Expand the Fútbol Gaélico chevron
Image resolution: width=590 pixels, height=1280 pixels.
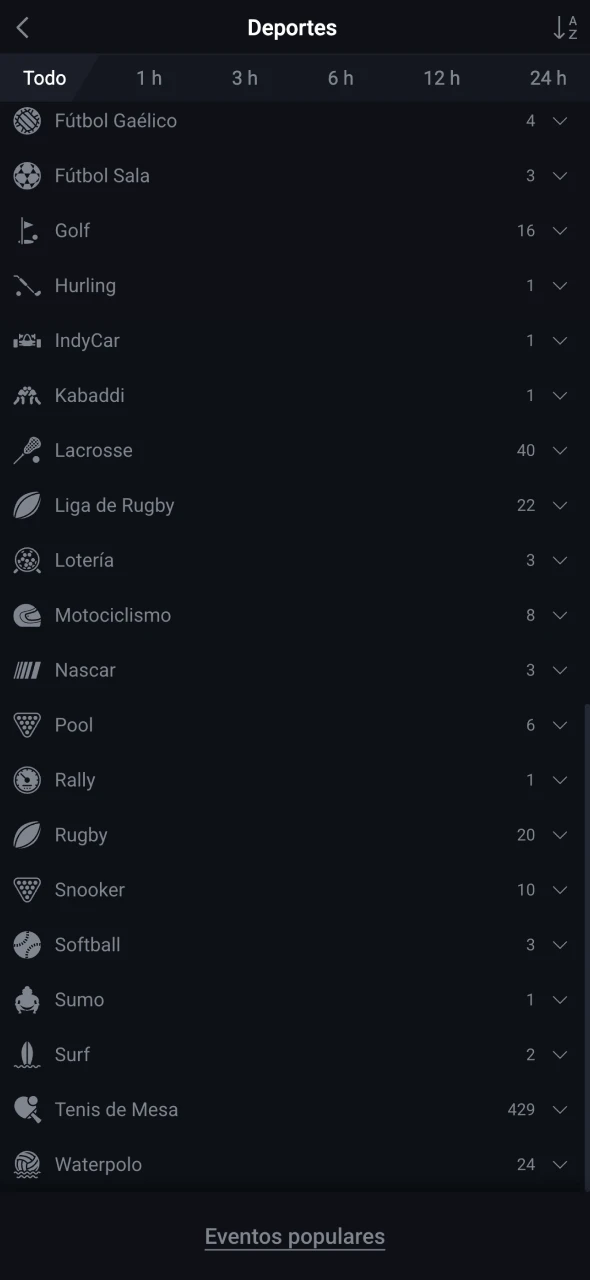point(560,121)
